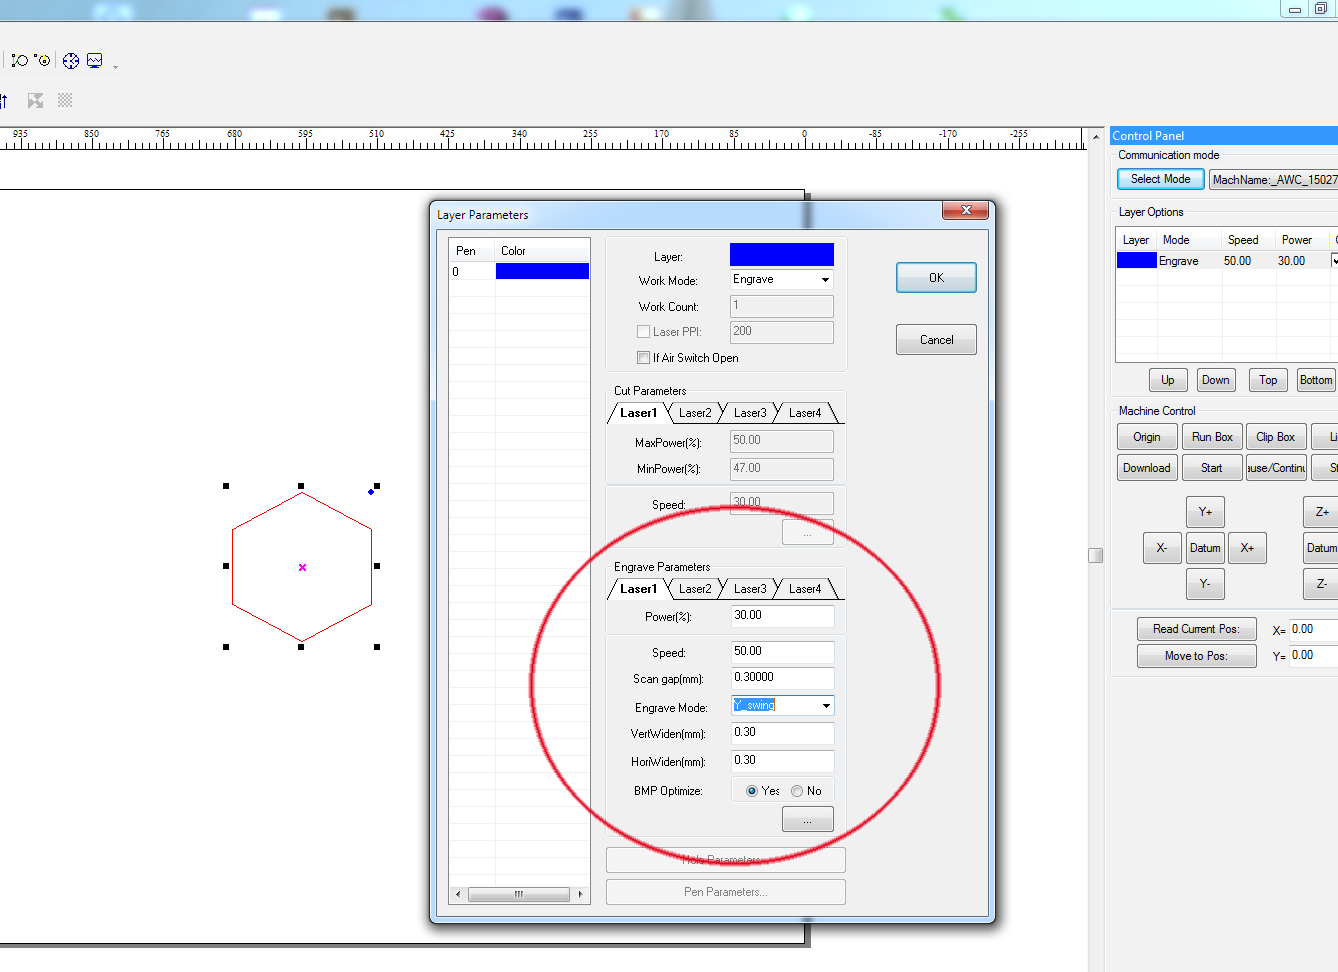Click Datum between X- and X+
Viewport: 1338px width, 972px height.
click(1205, 548)
